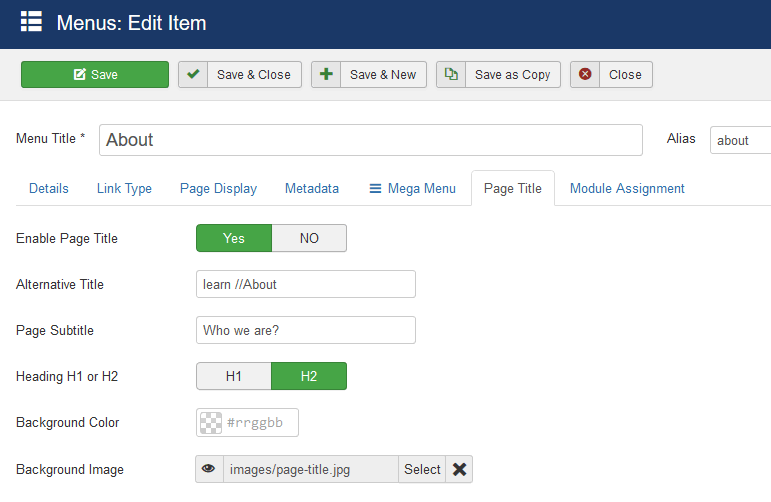Set Enable Page Title to NO
The height and width of the screenshot is (502, 771).
(309, 238)
